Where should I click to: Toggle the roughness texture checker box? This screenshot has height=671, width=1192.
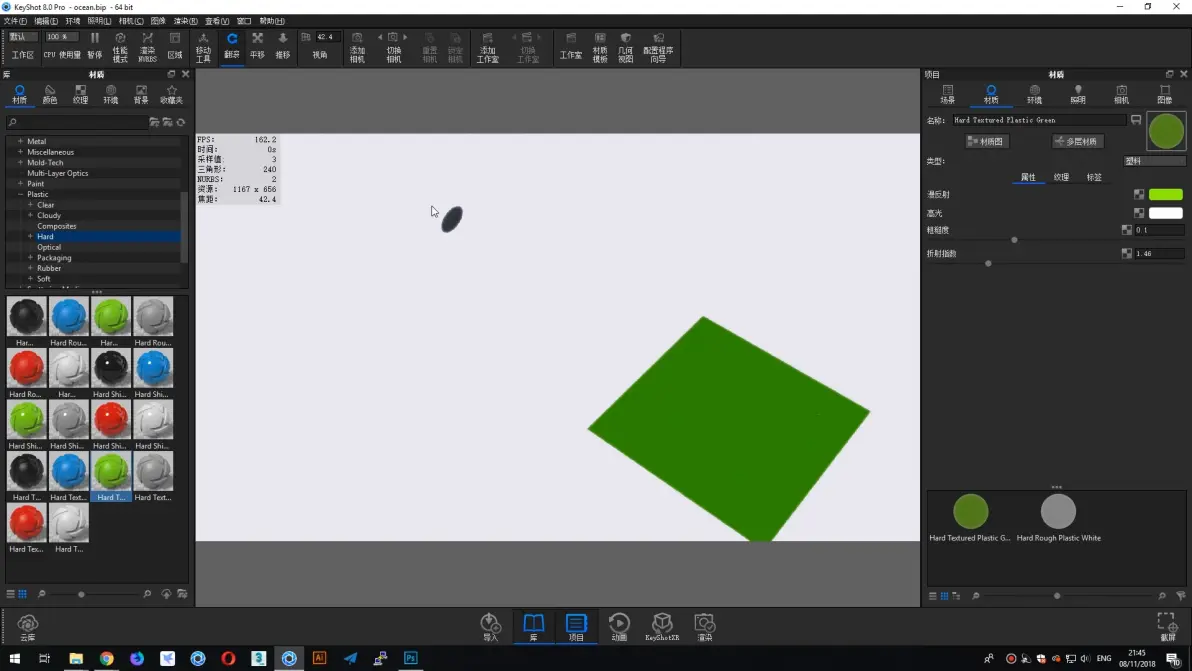[1127, 229]
